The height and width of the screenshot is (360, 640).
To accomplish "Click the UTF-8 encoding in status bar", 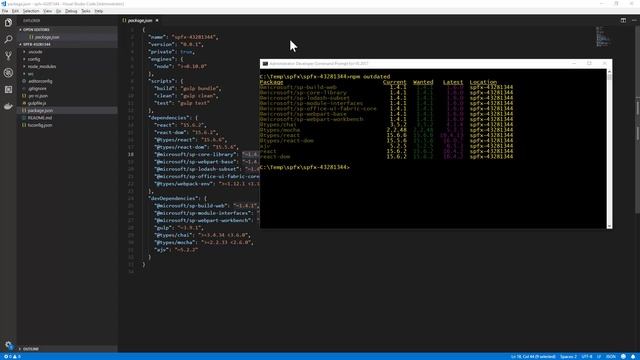I will tap(587, 357).
